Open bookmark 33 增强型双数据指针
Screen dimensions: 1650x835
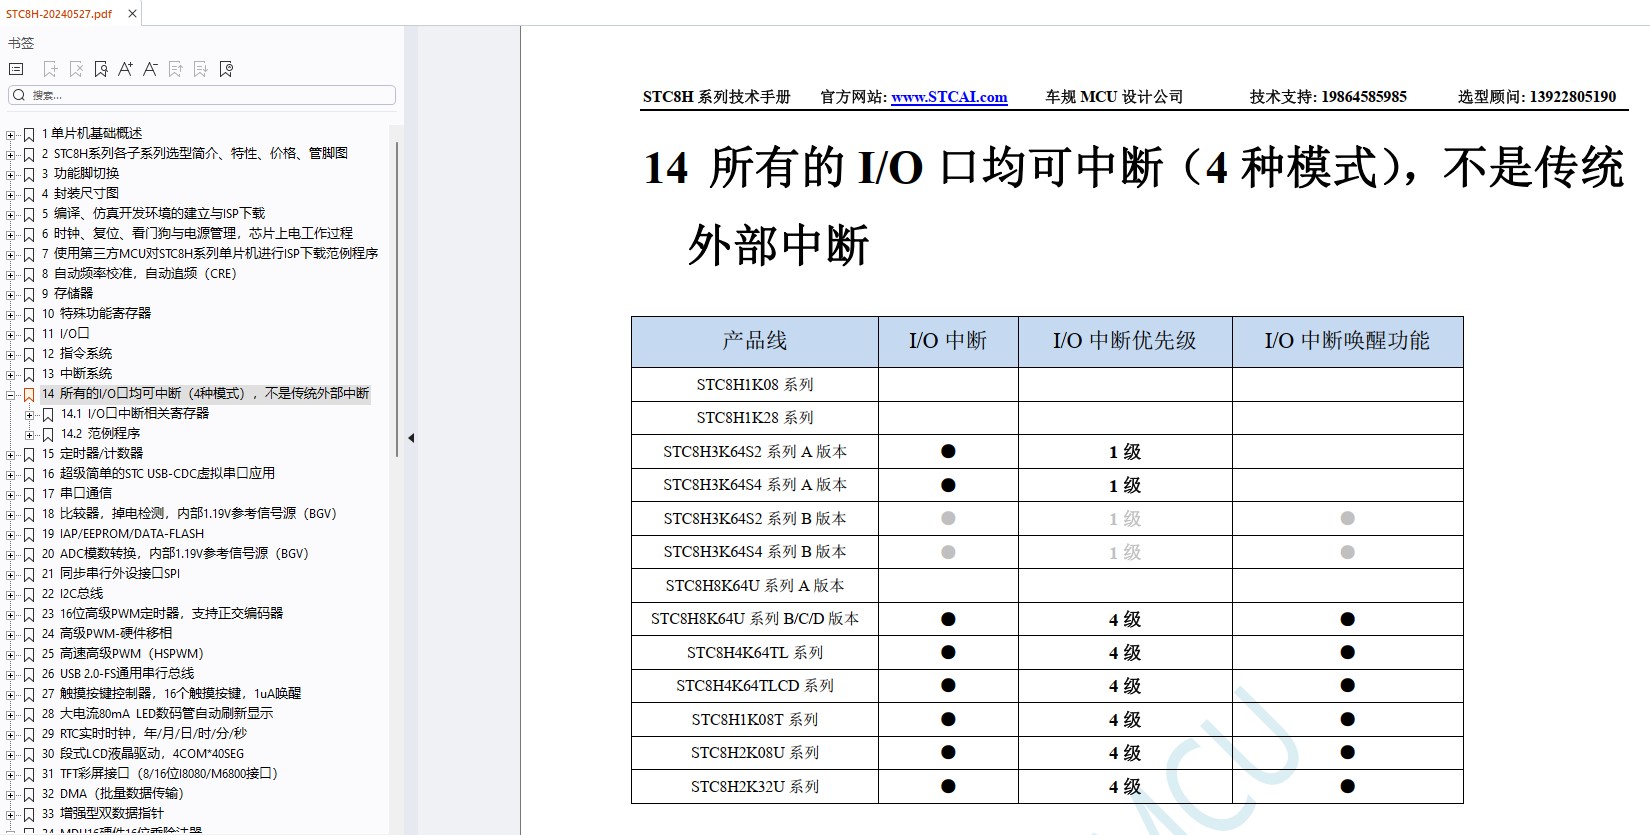pos(102,813)
